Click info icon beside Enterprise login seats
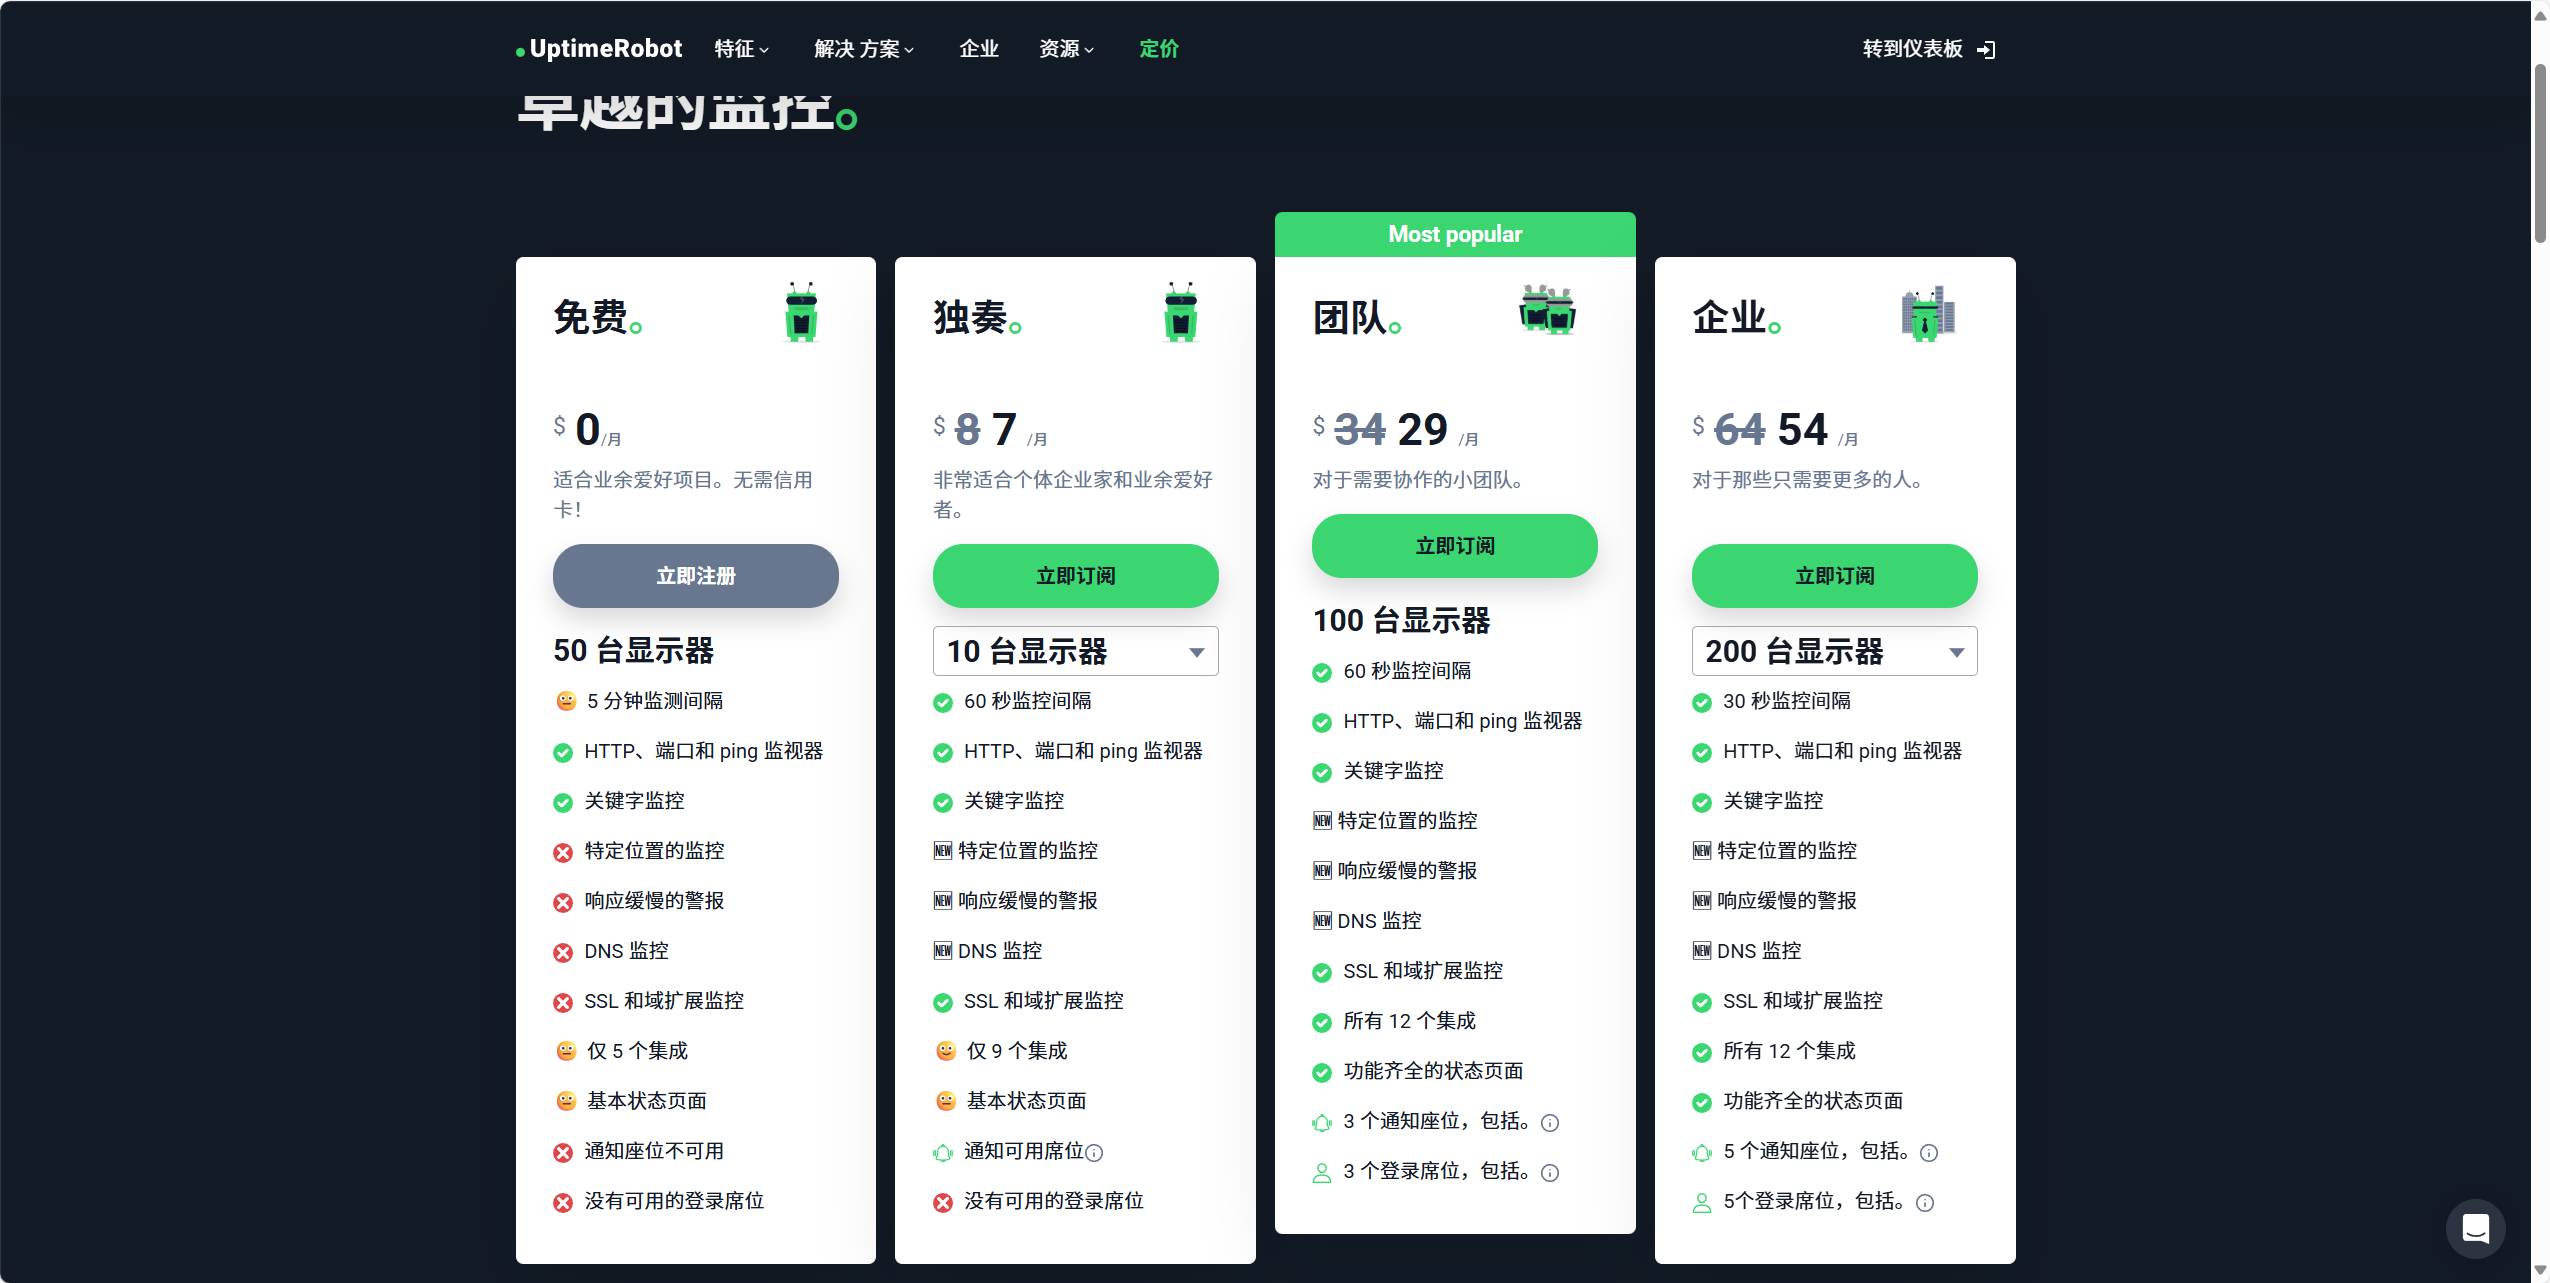The width and height of the screenshot is (2550, 1283). [x=1925, y=1203]
